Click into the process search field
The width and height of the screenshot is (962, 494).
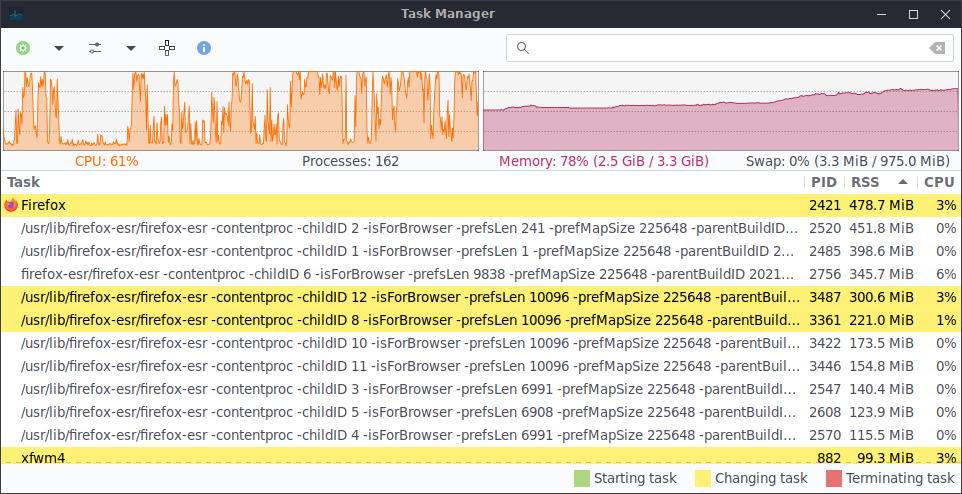pyautogui.click(x=729, y=48)
